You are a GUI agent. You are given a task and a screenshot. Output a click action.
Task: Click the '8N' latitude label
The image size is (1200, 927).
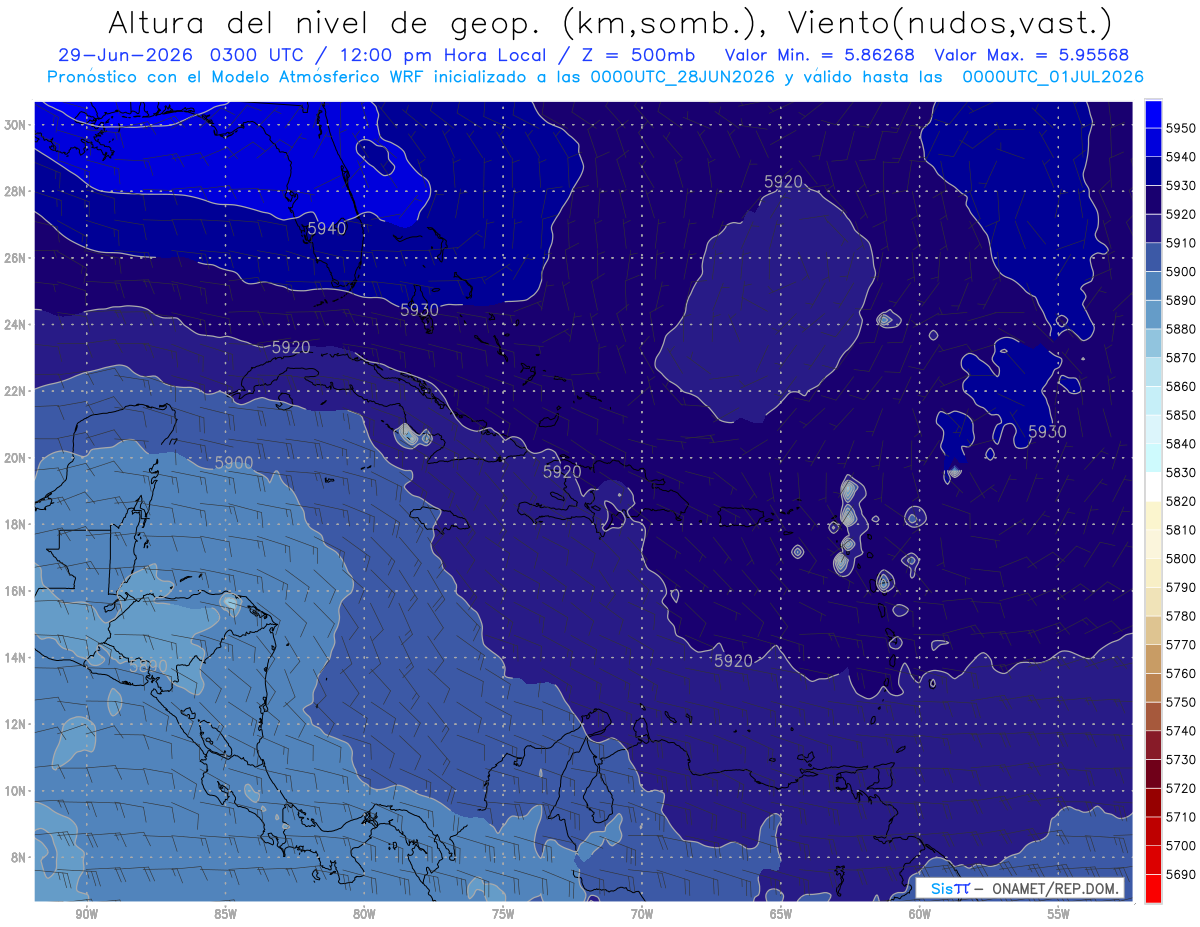18,857
